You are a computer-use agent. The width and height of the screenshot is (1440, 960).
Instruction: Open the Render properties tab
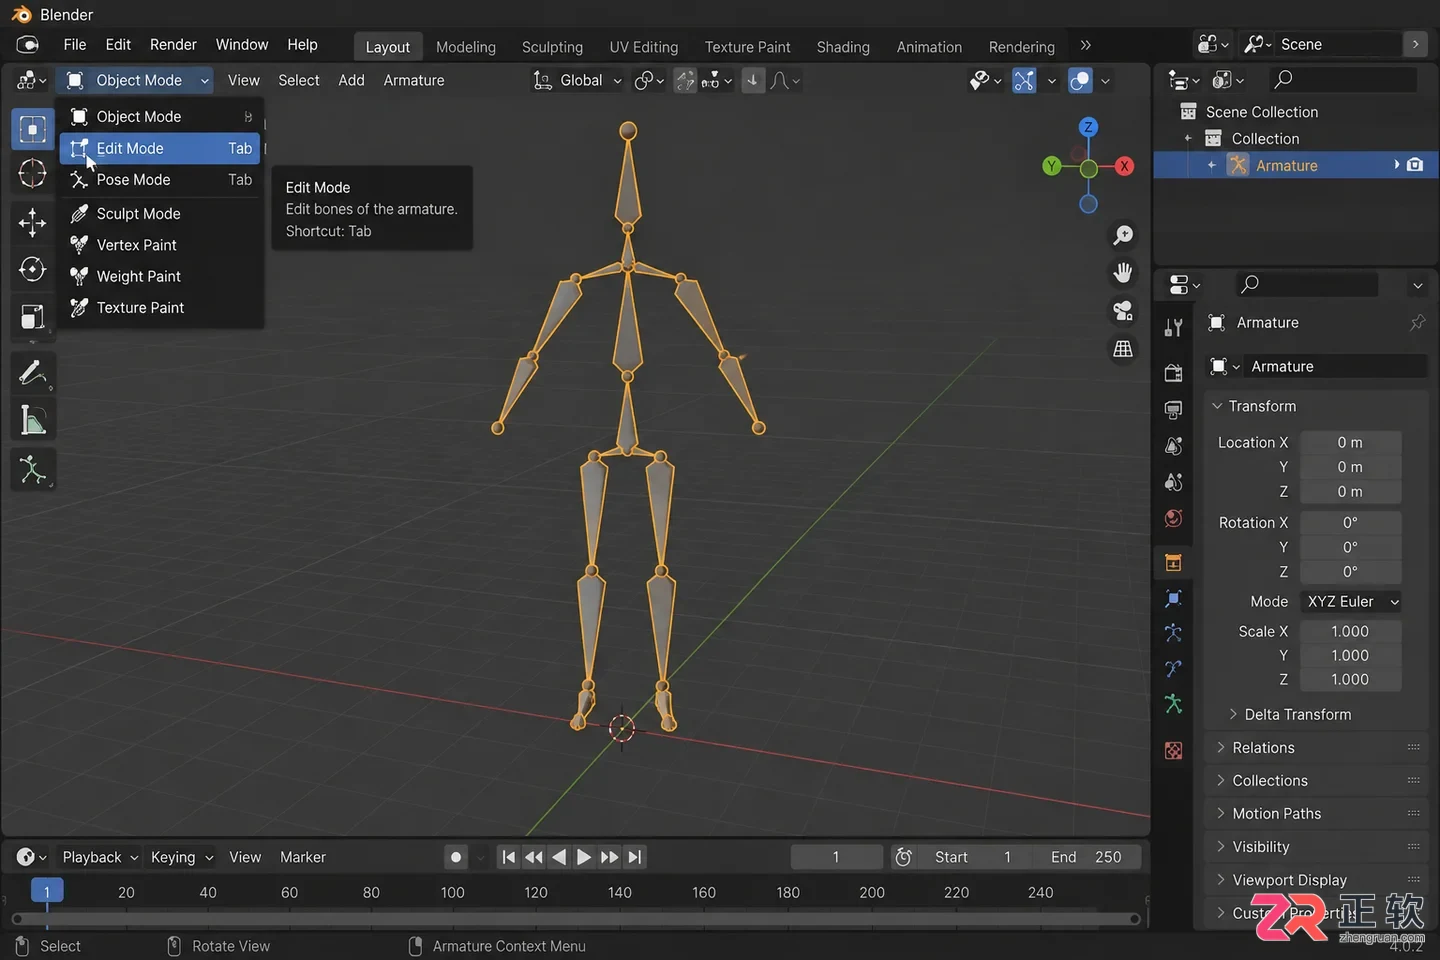pyautogui.click(x=1174, y=373)
